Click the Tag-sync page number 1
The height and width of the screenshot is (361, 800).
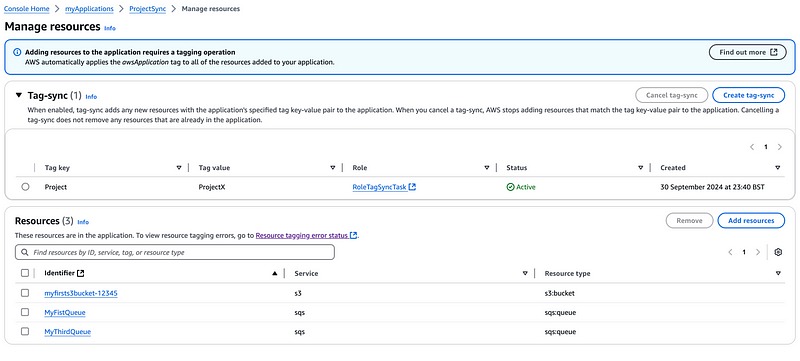[x=766, y=147]
